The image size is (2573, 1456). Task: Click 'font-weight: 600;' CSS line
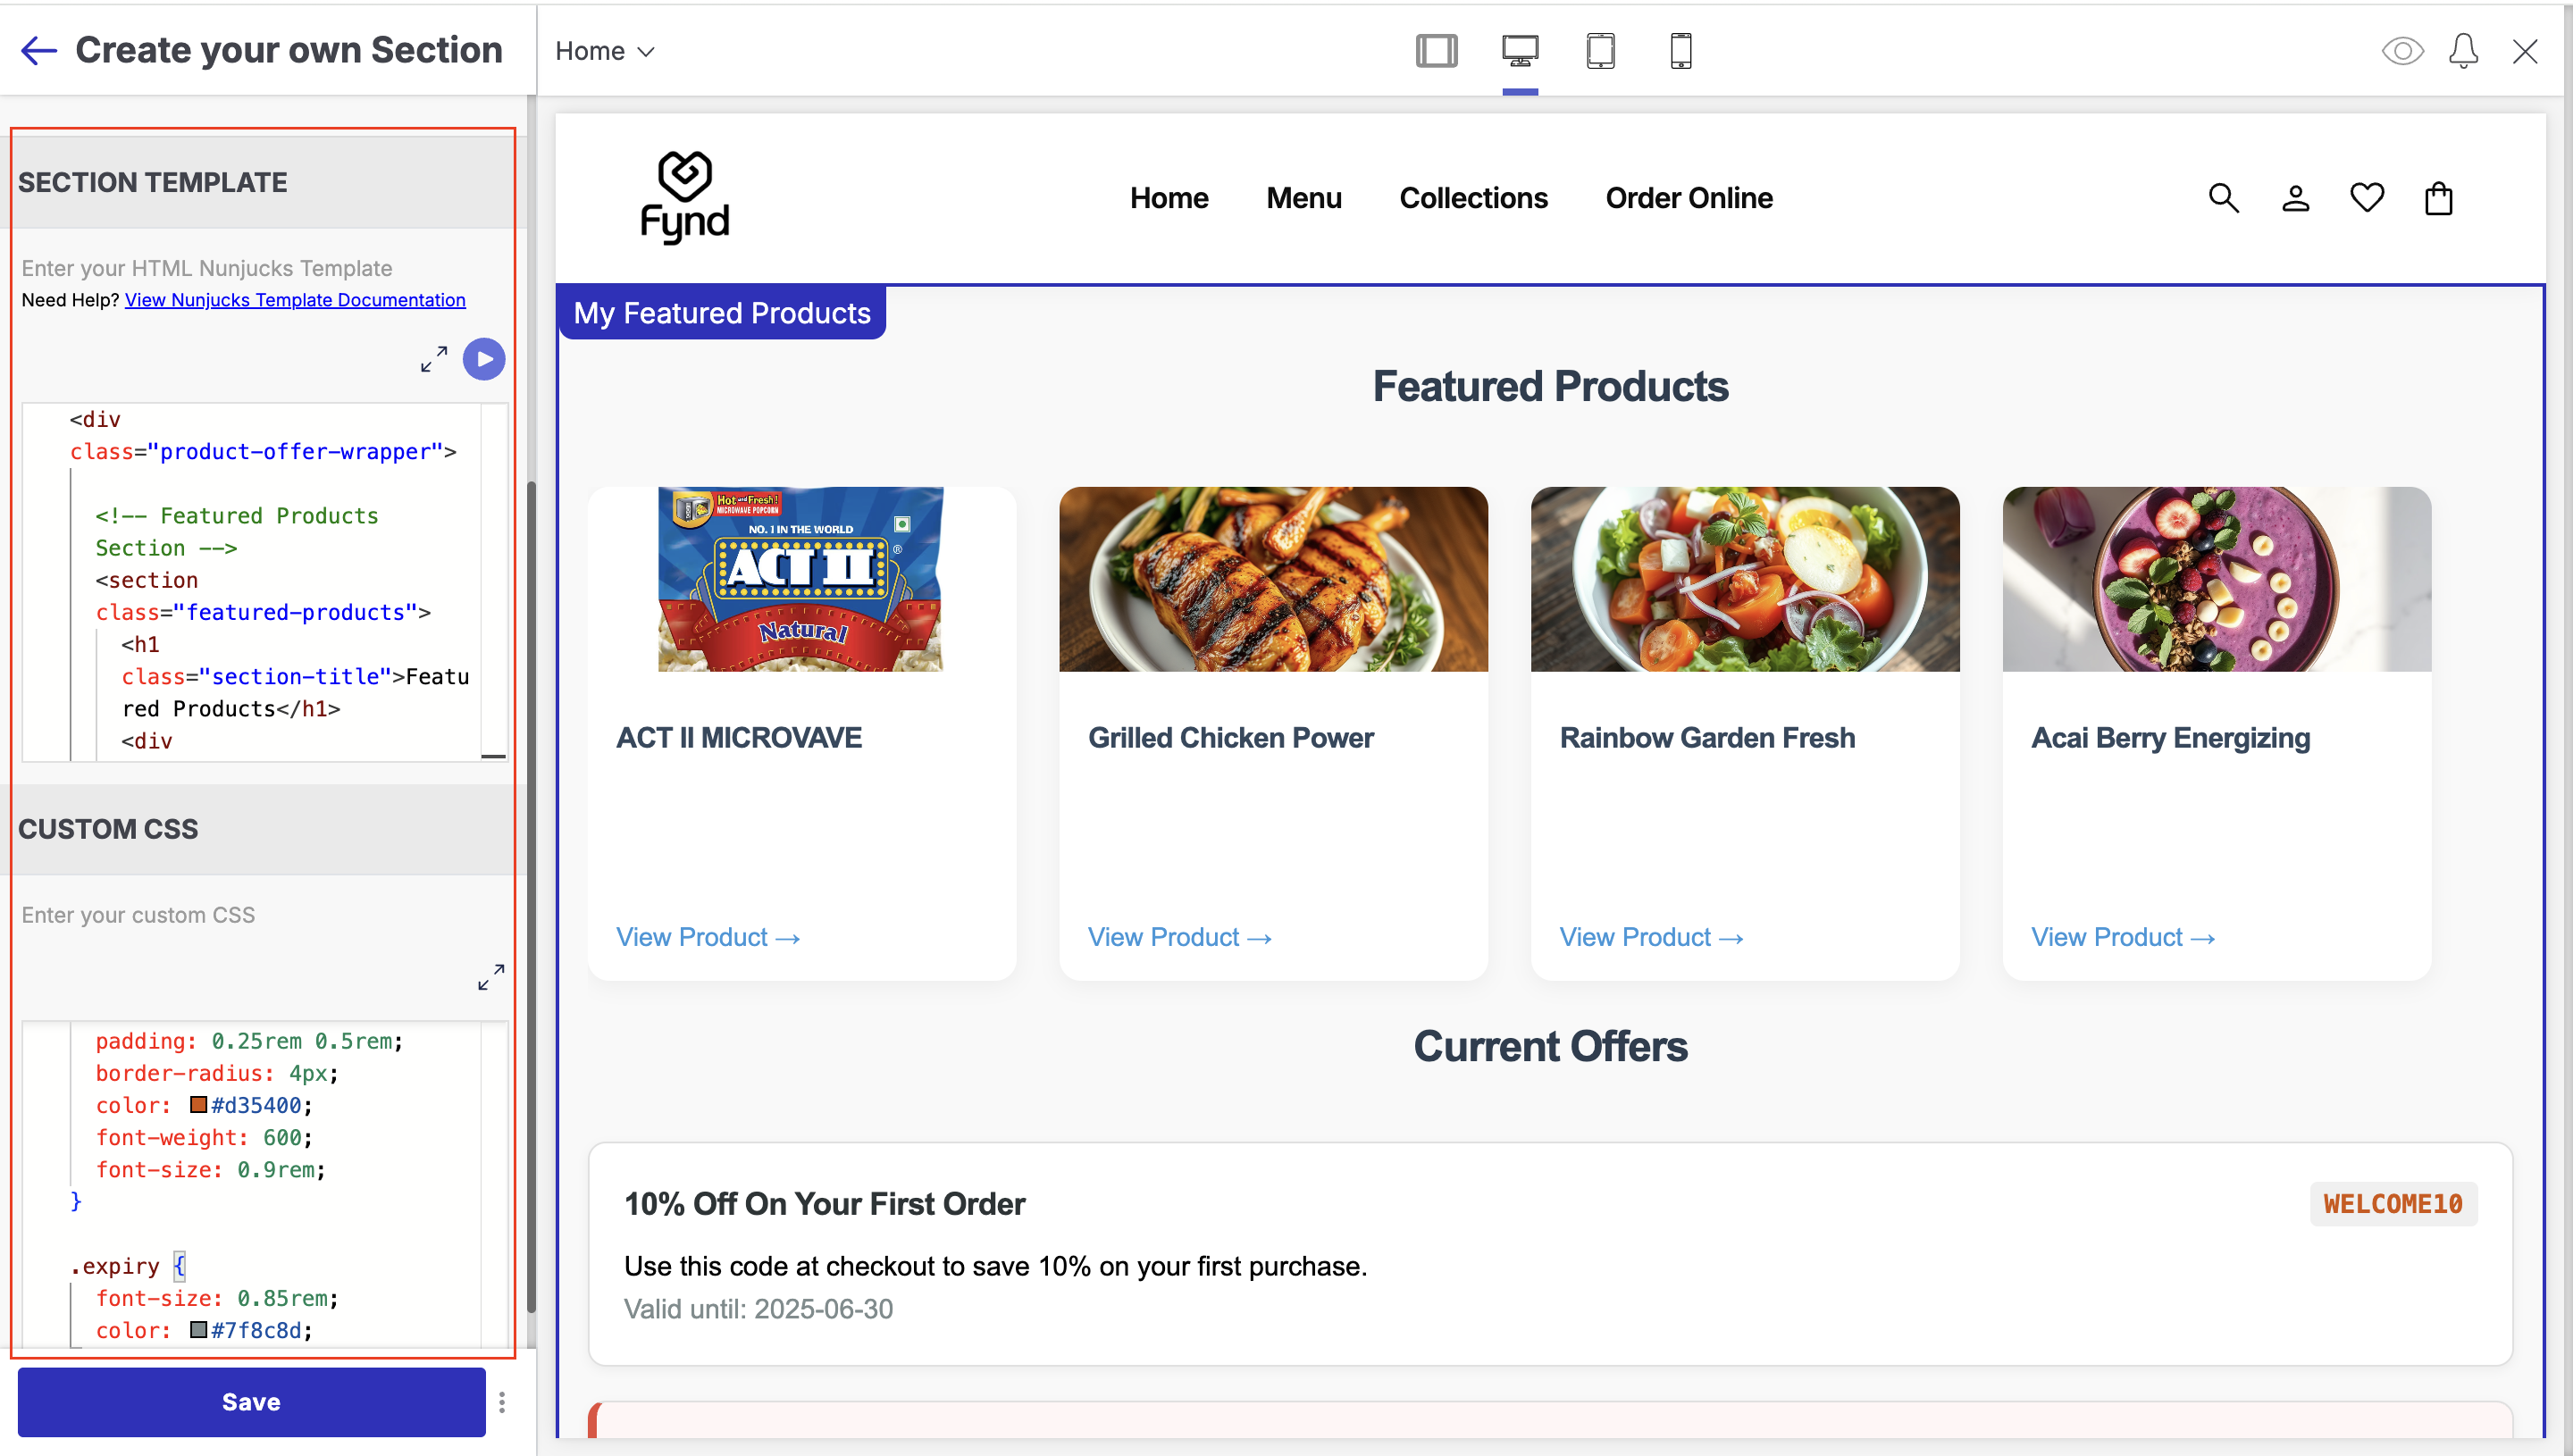[x=204, y=1137]
